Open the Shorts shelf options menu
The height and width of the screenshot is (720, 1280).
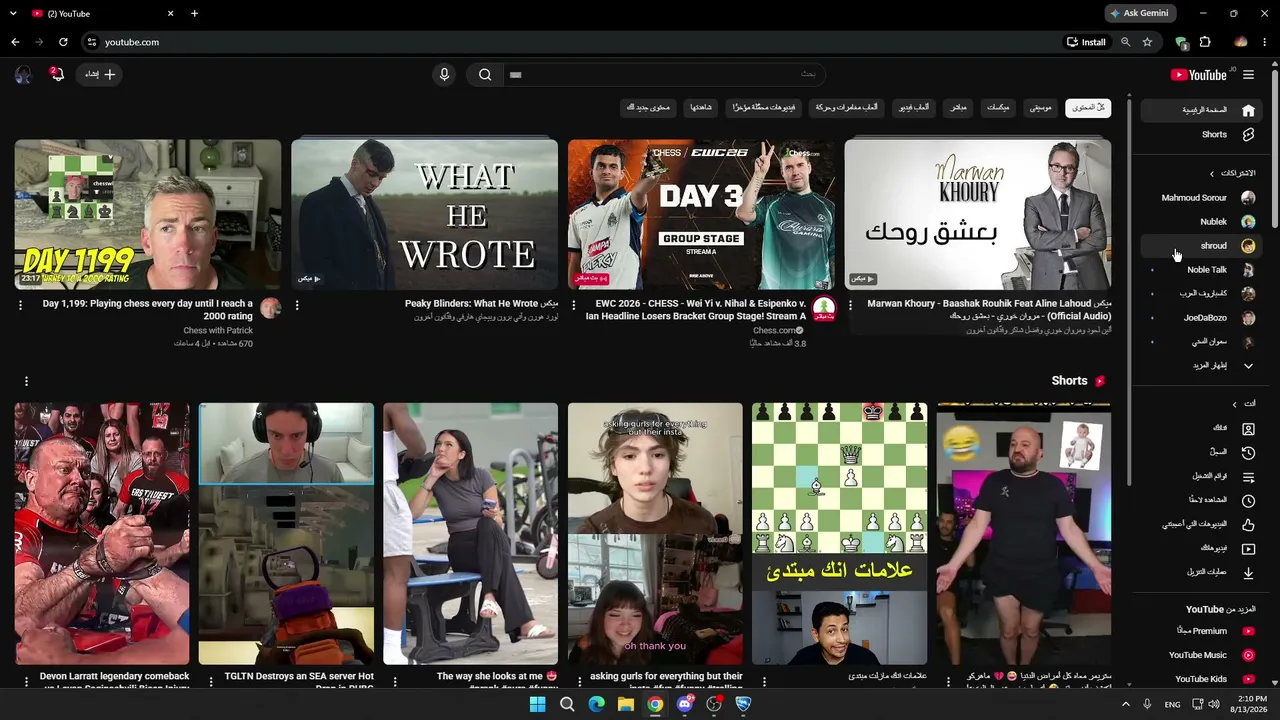pos(26,381)
